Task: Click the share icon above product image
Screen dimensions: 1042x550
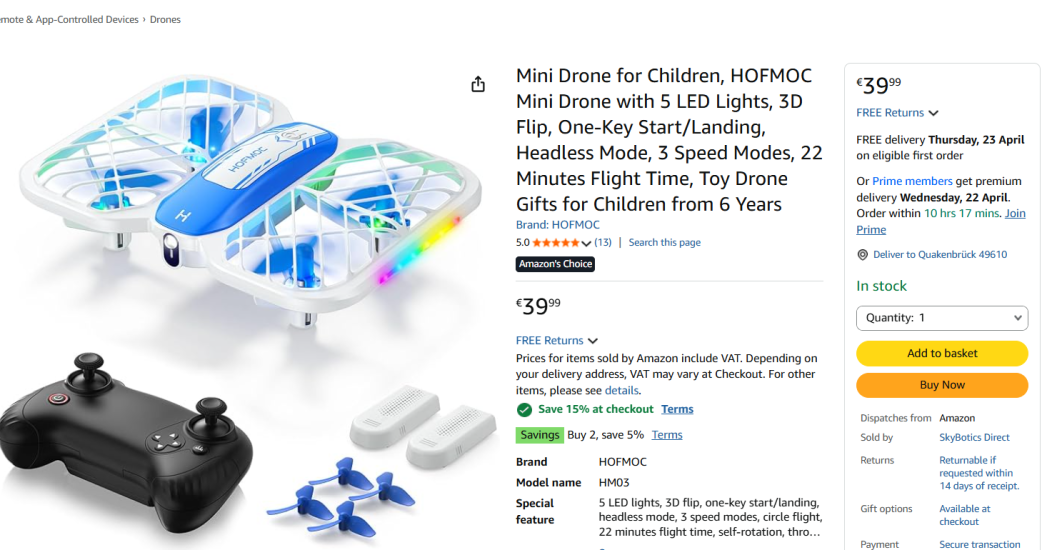Action: pos(478,84)
